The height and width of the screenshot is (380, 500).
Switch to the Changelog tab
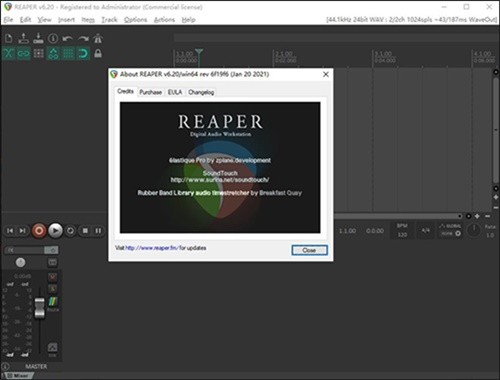201,92
